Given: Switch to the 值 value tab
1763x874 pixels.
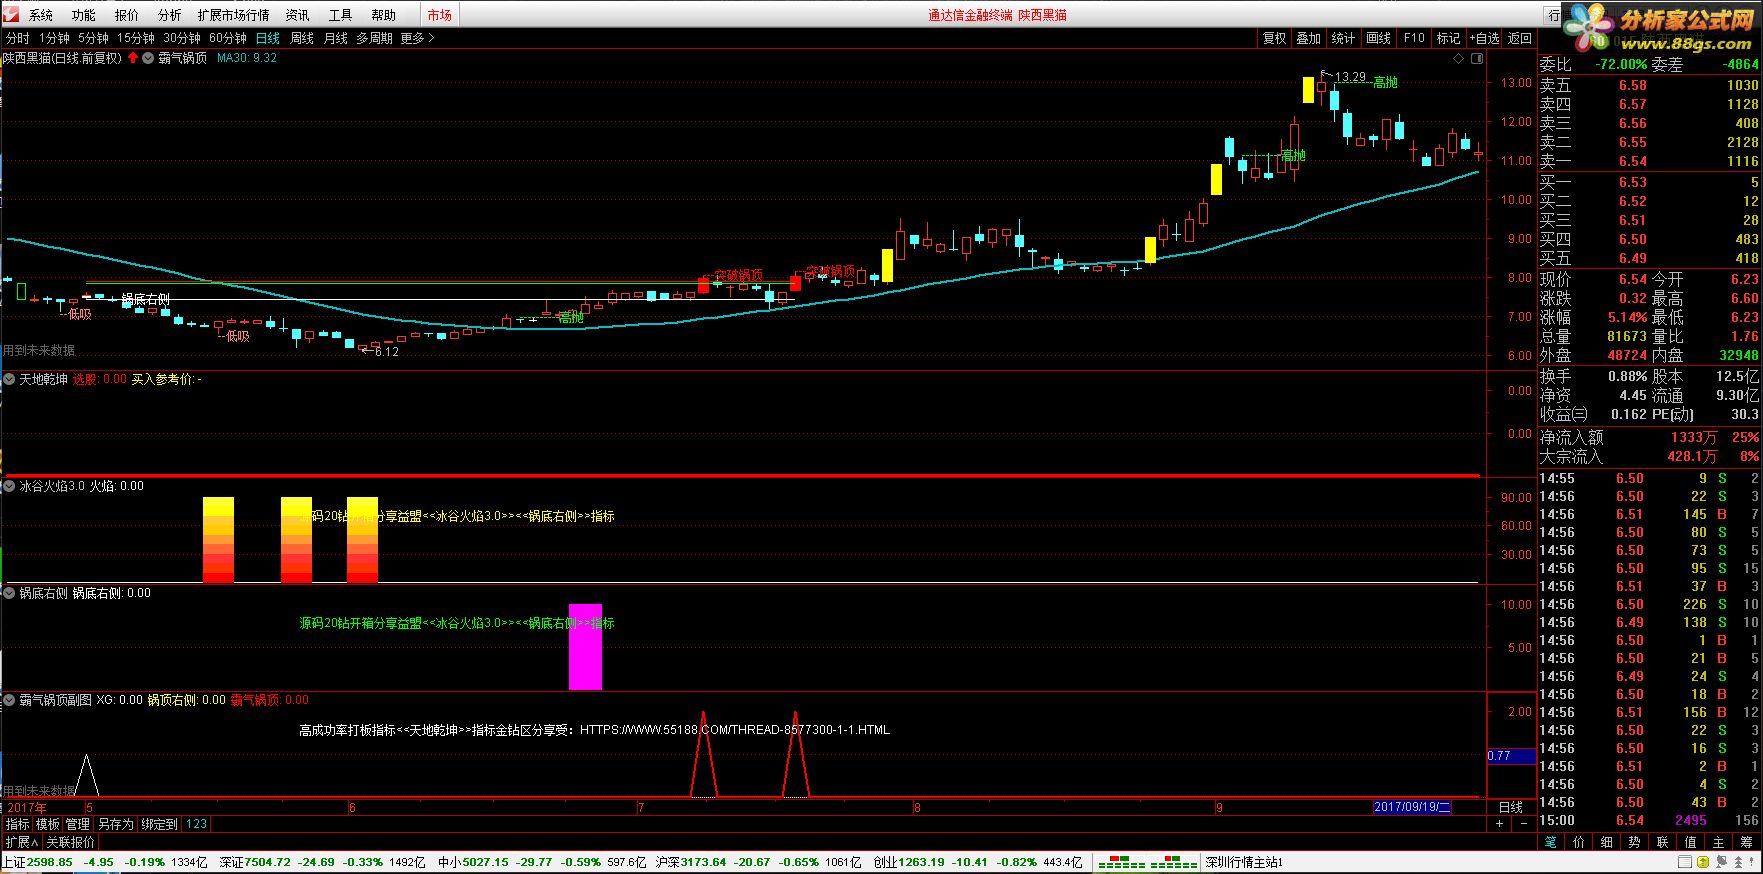Looking at the screenshot, I should click(x=1691, y=842).
